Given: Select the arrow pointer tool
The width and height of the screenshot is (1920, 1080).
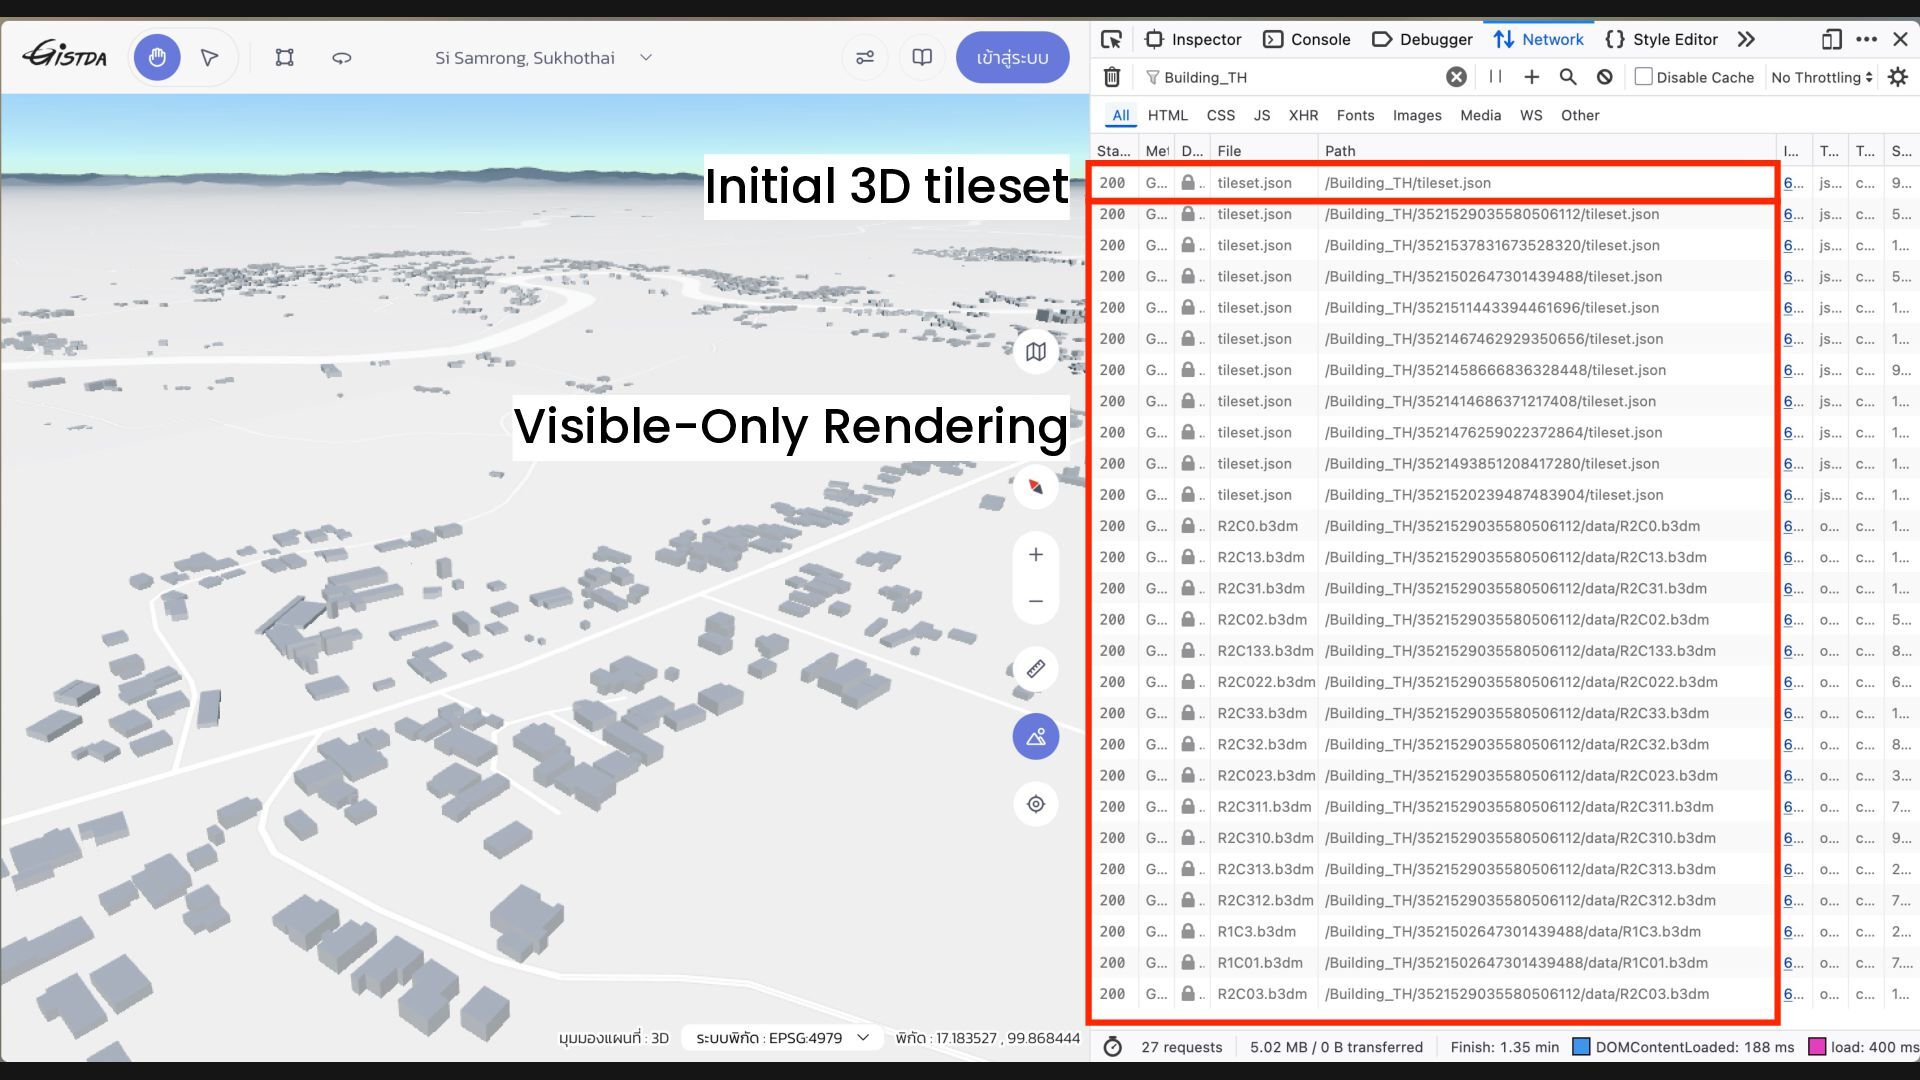Looking at the screenshot, I should [209, 58].
